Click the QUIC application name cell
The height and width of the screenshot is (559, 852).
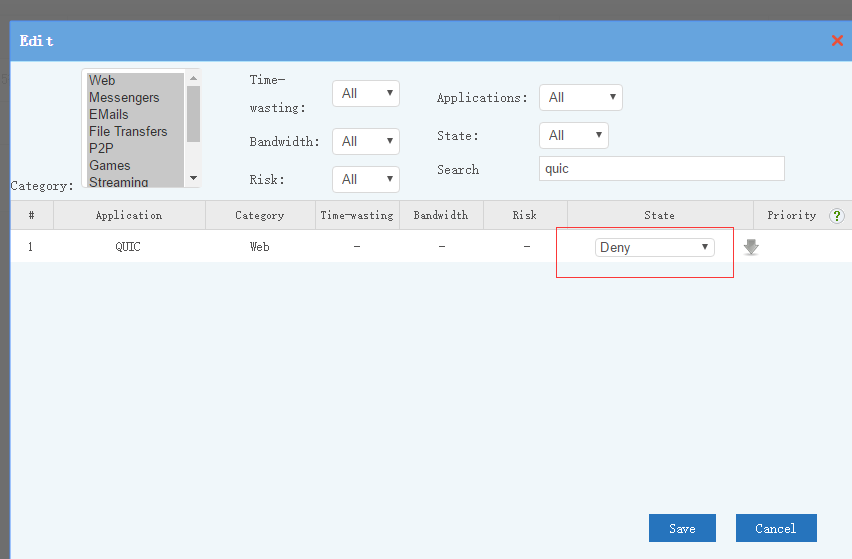pos(128,247)
